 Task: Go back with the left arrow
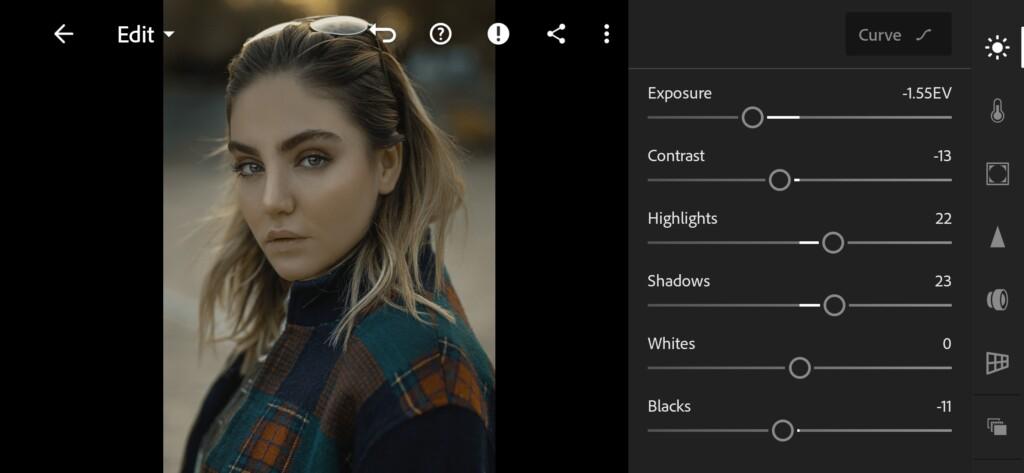click(x=63, y=34)
